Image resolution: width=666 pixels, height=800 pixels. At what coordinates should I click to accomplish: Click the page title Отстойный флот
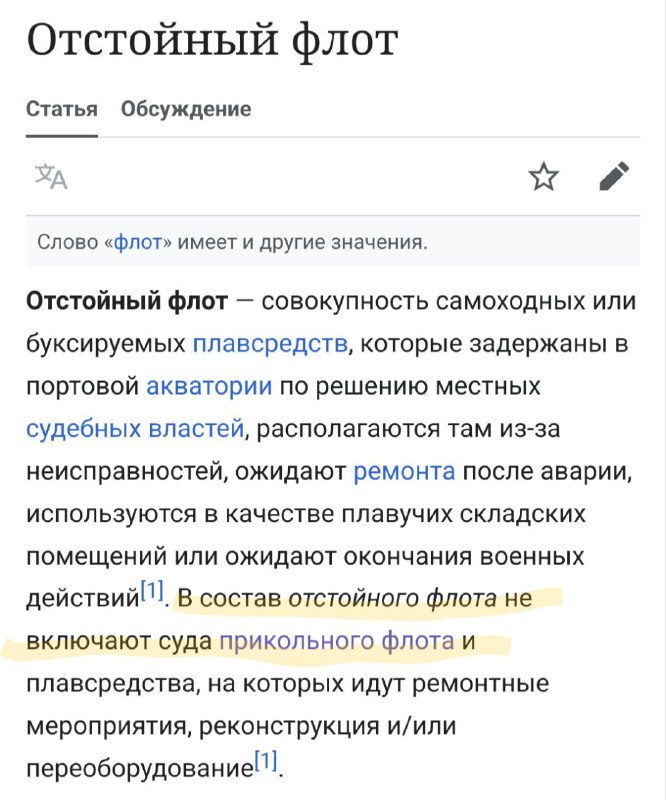[x=212, y=40]
